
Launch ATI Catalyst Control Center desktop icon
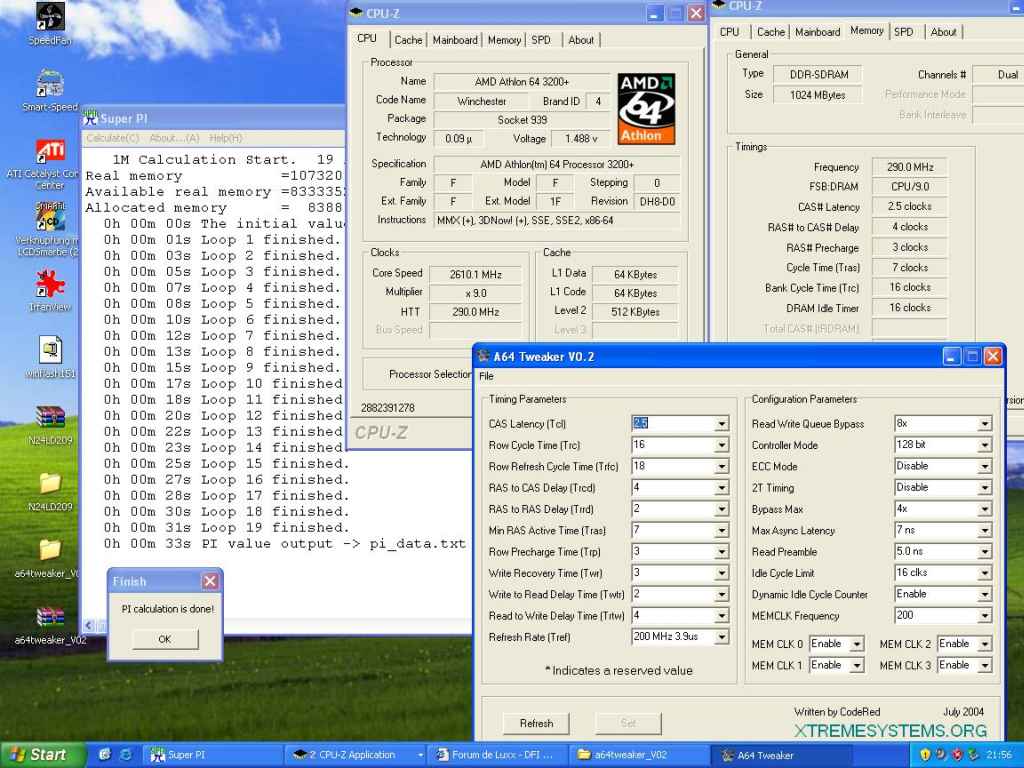pyautogui.click(x=50, y=151)
